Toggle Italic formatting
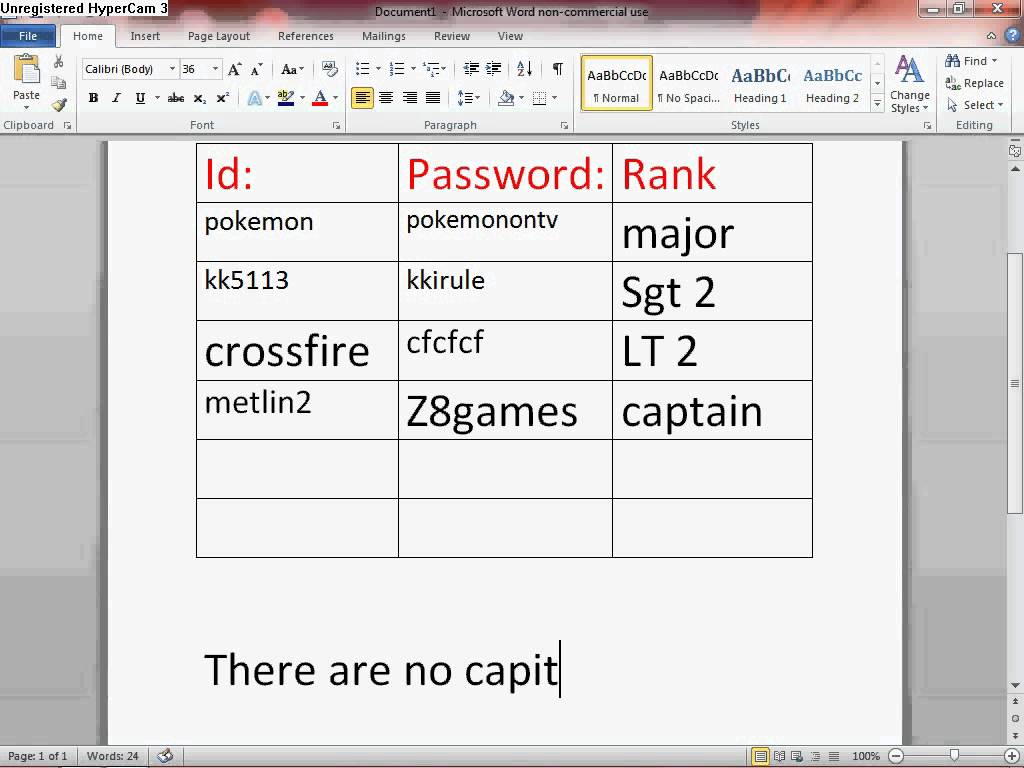Image resolution: width=1024 pixels, height=768 pixels. [116, 98]
